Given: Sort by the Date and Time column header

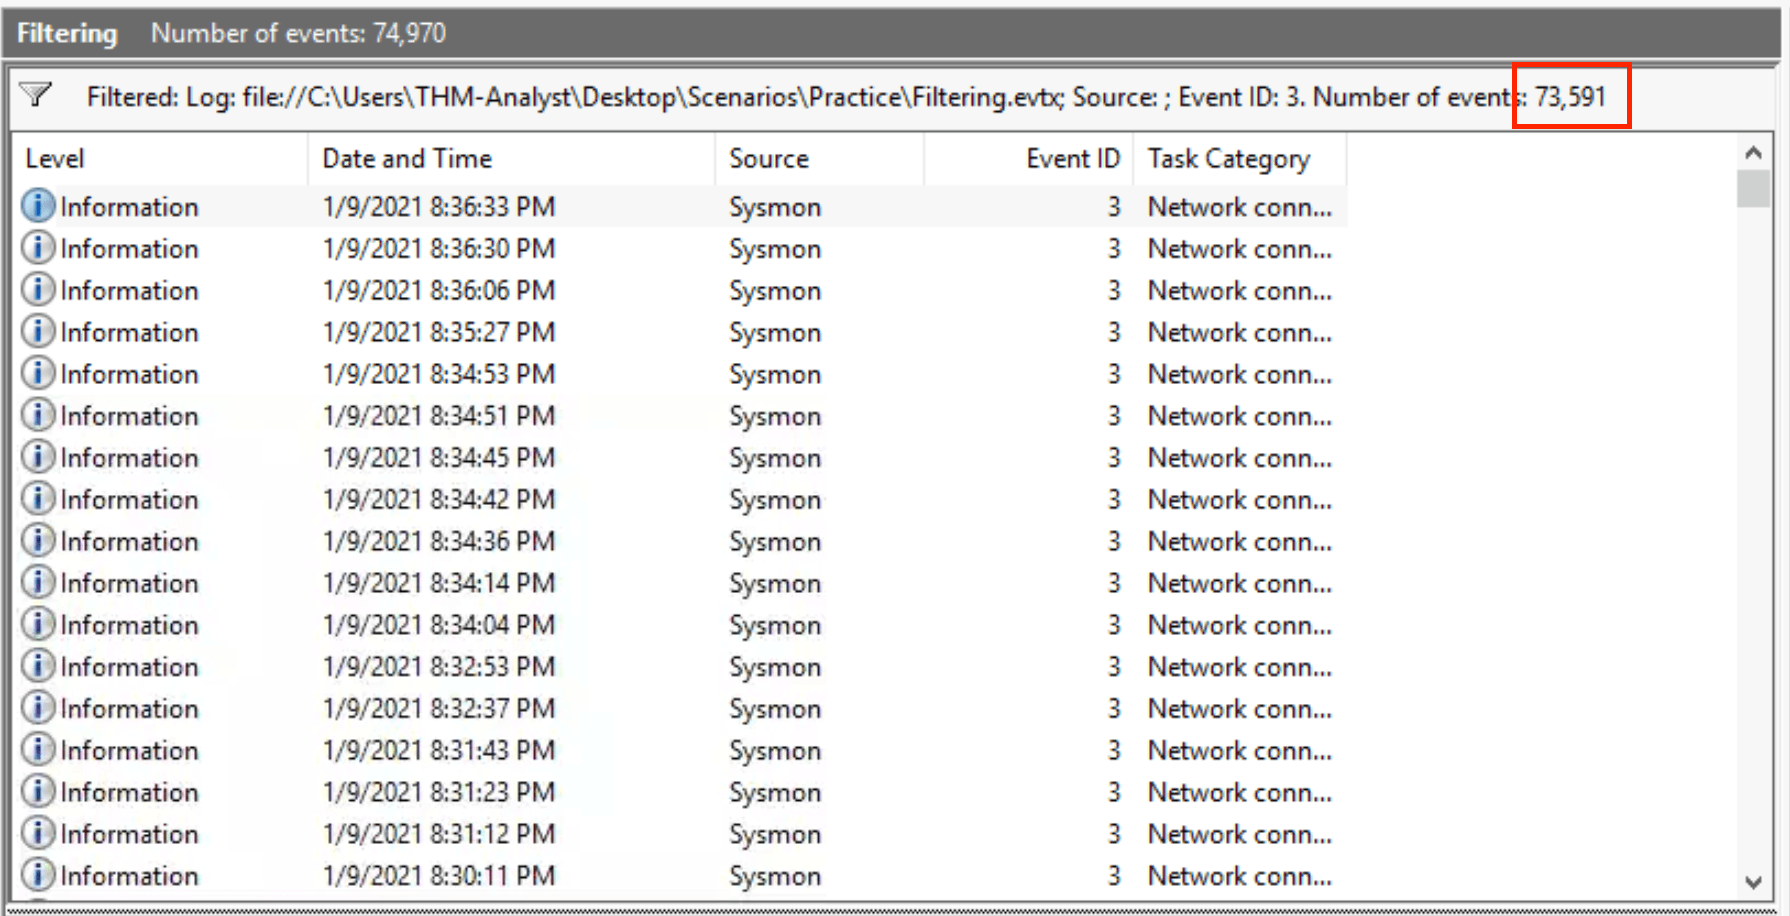Looking at the screenshot, I should pyautogui.click(x=512, y=158).
